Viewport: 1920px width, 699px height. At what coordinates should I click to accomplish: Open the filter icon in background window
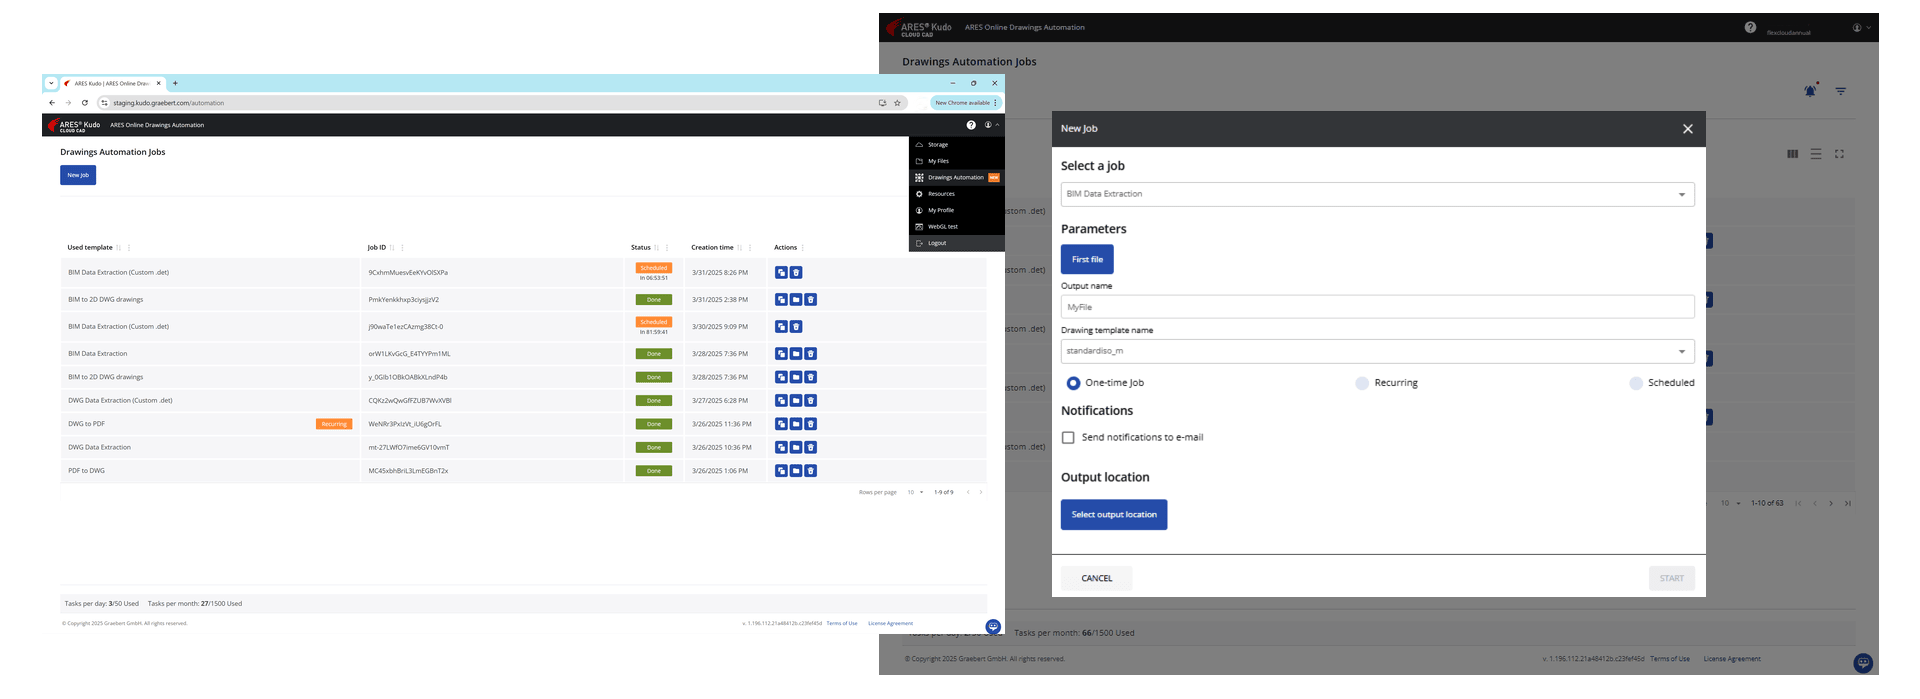[1840, 91]
